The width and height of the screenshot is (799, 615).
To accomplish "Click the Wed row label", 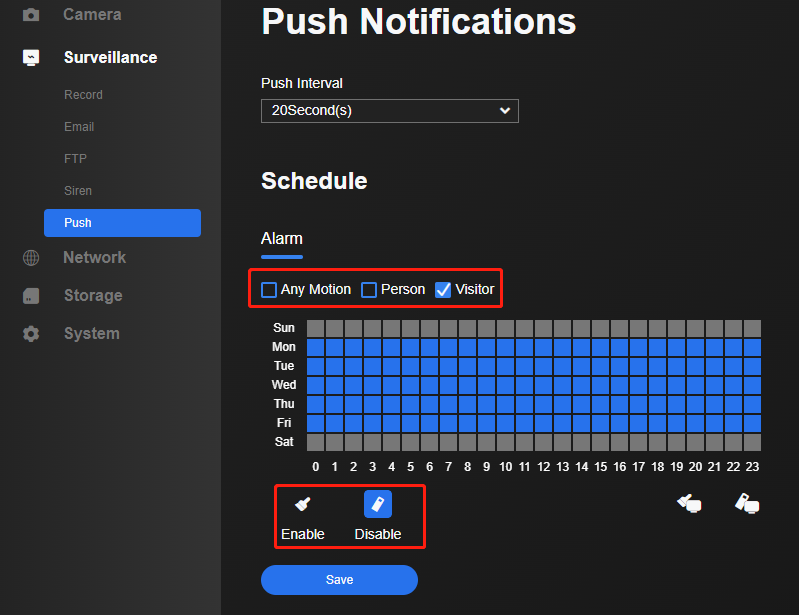I will pyautogui.click(x=284, y=385).
